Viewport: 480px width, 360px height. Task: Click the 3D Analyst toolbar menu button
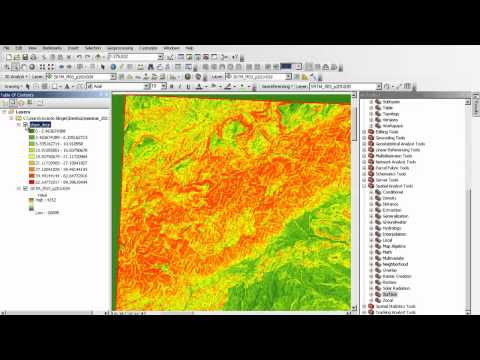pyautogui.click(x=14, y=77)
